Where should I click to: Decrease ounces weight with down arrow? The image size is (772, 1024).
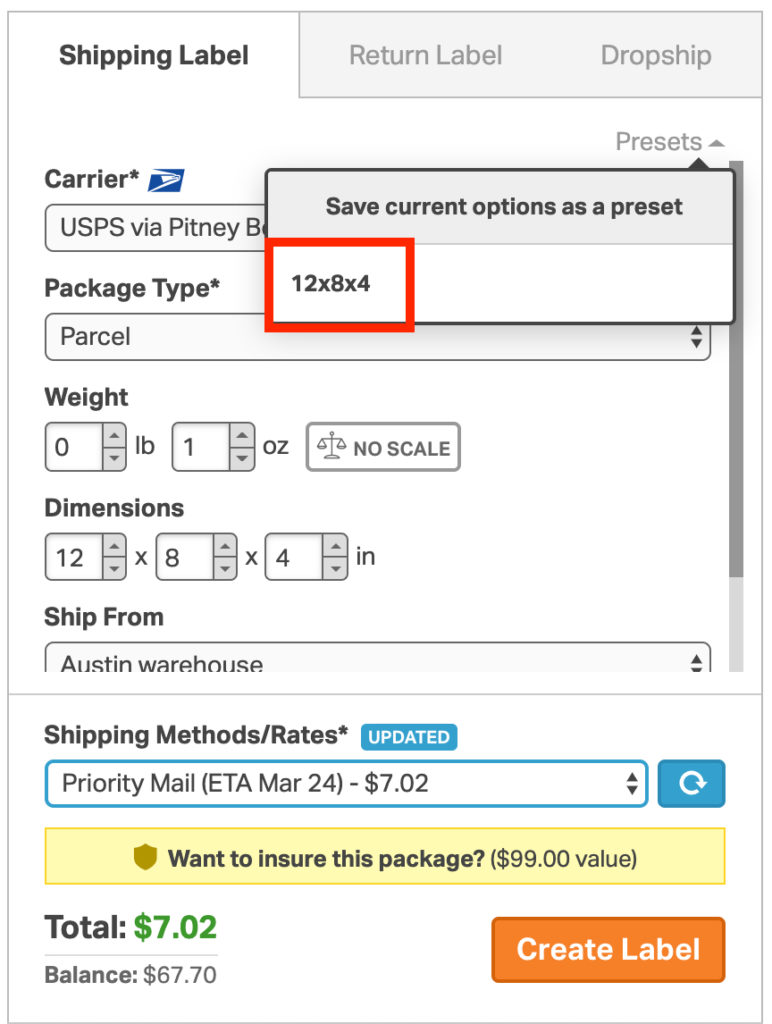tap(242, 458)
